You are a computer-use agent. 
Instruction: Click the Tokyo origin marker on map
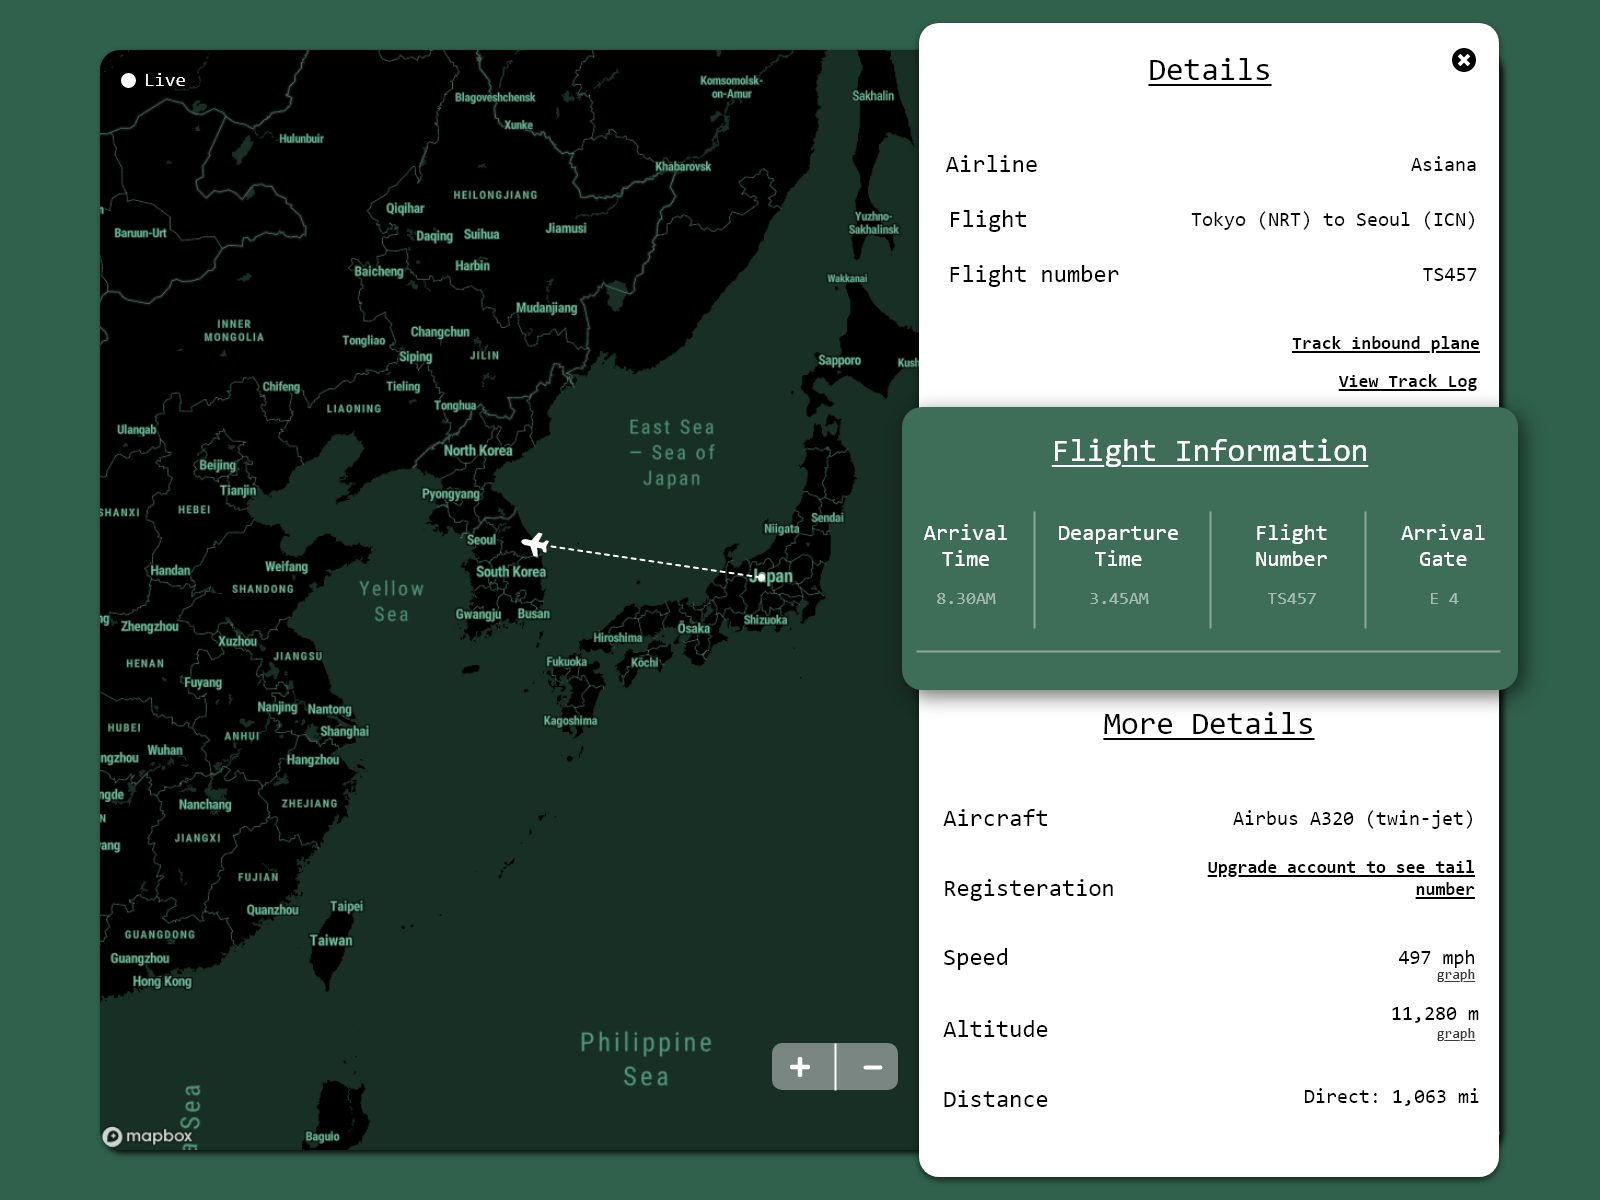[x=761, y=577]
